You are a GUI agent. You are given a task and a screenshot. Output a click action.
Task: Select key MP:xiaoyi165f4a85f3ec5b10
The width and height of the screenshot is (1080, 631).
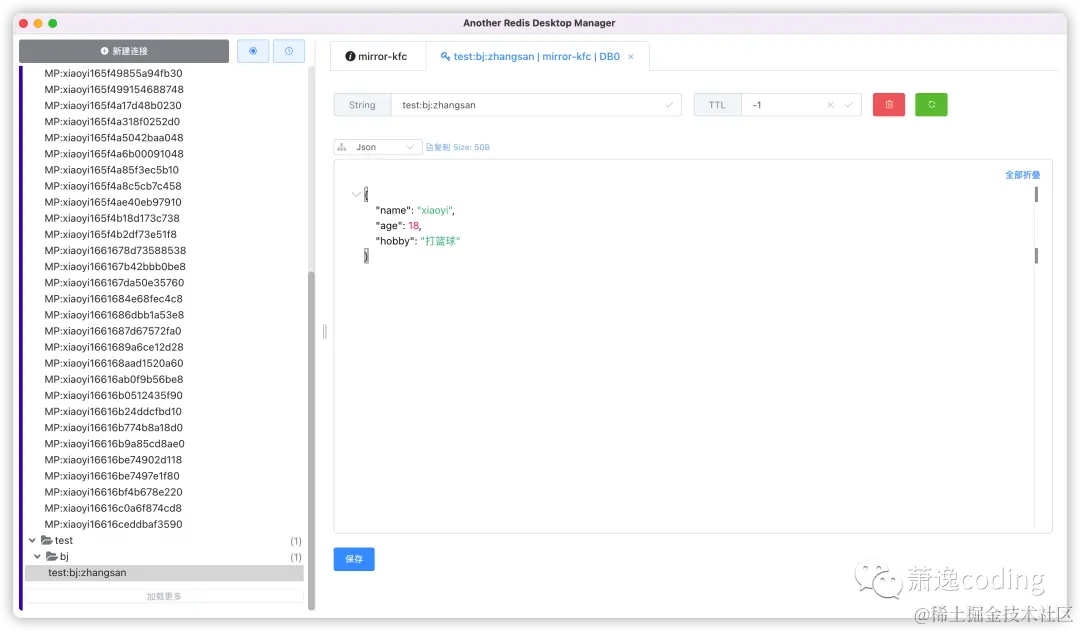pyautogui.click(x=112, y=170)
